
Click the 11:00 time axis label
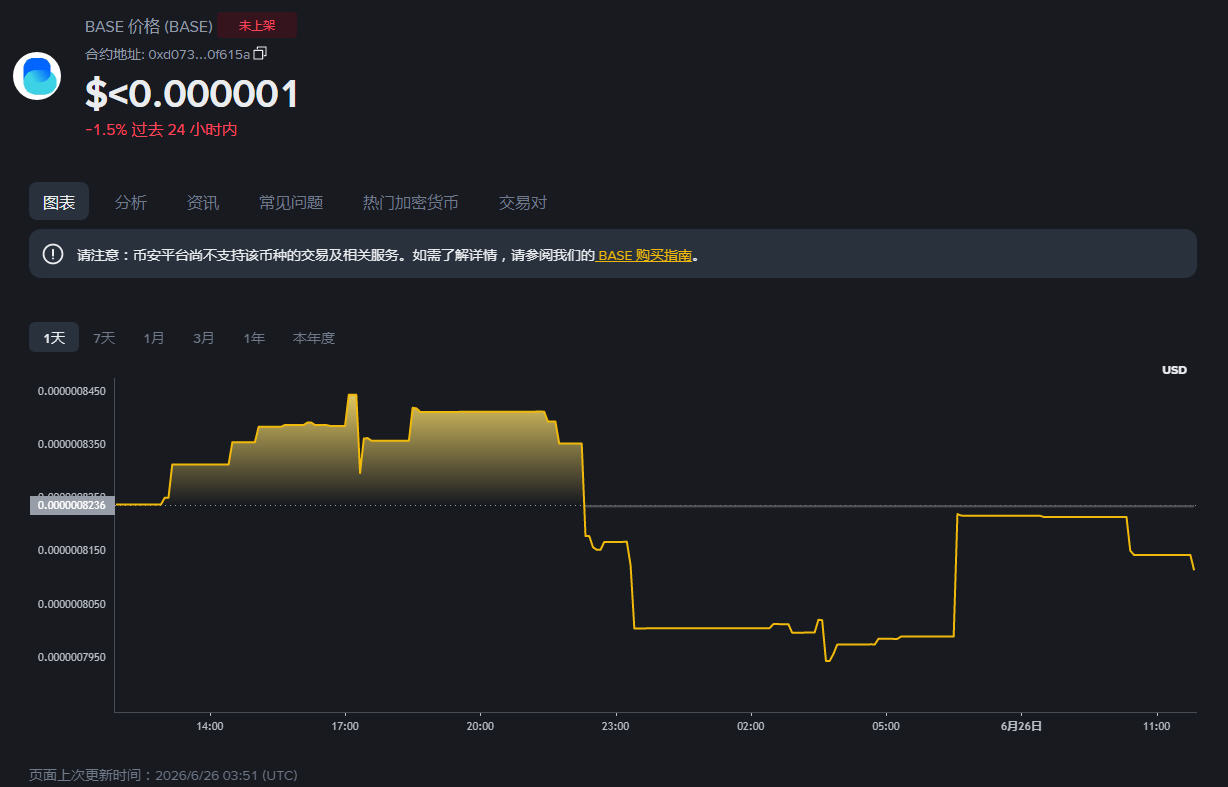tap(1156, 726)
